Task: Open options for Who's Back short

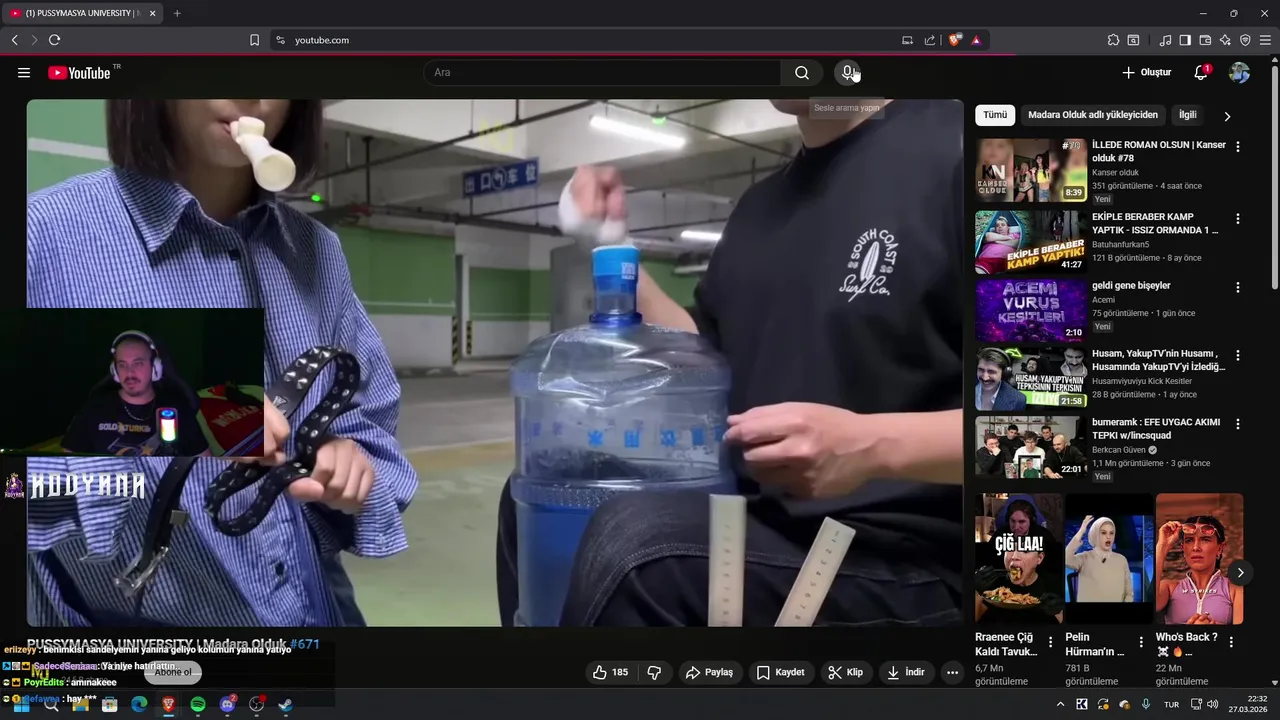Action: pos(1231,642)
